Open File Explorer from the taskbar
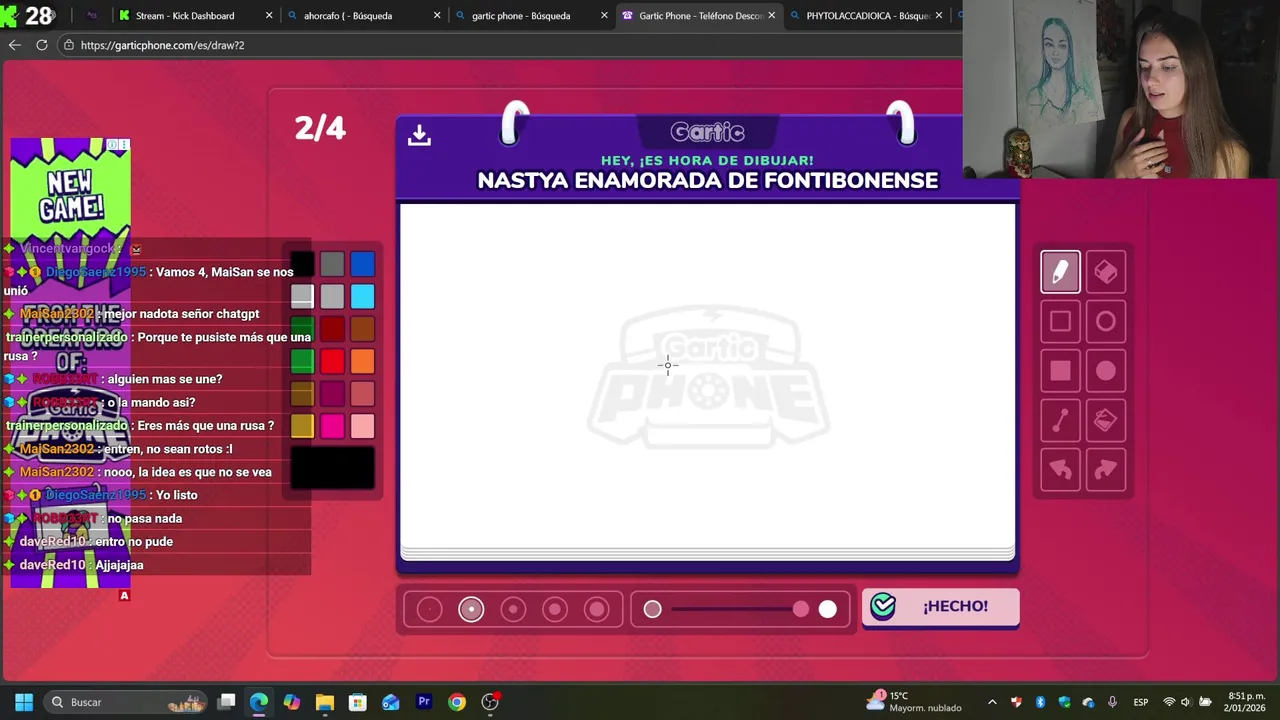The width and height of the screenshot is (1280, 720). (324, 702)
